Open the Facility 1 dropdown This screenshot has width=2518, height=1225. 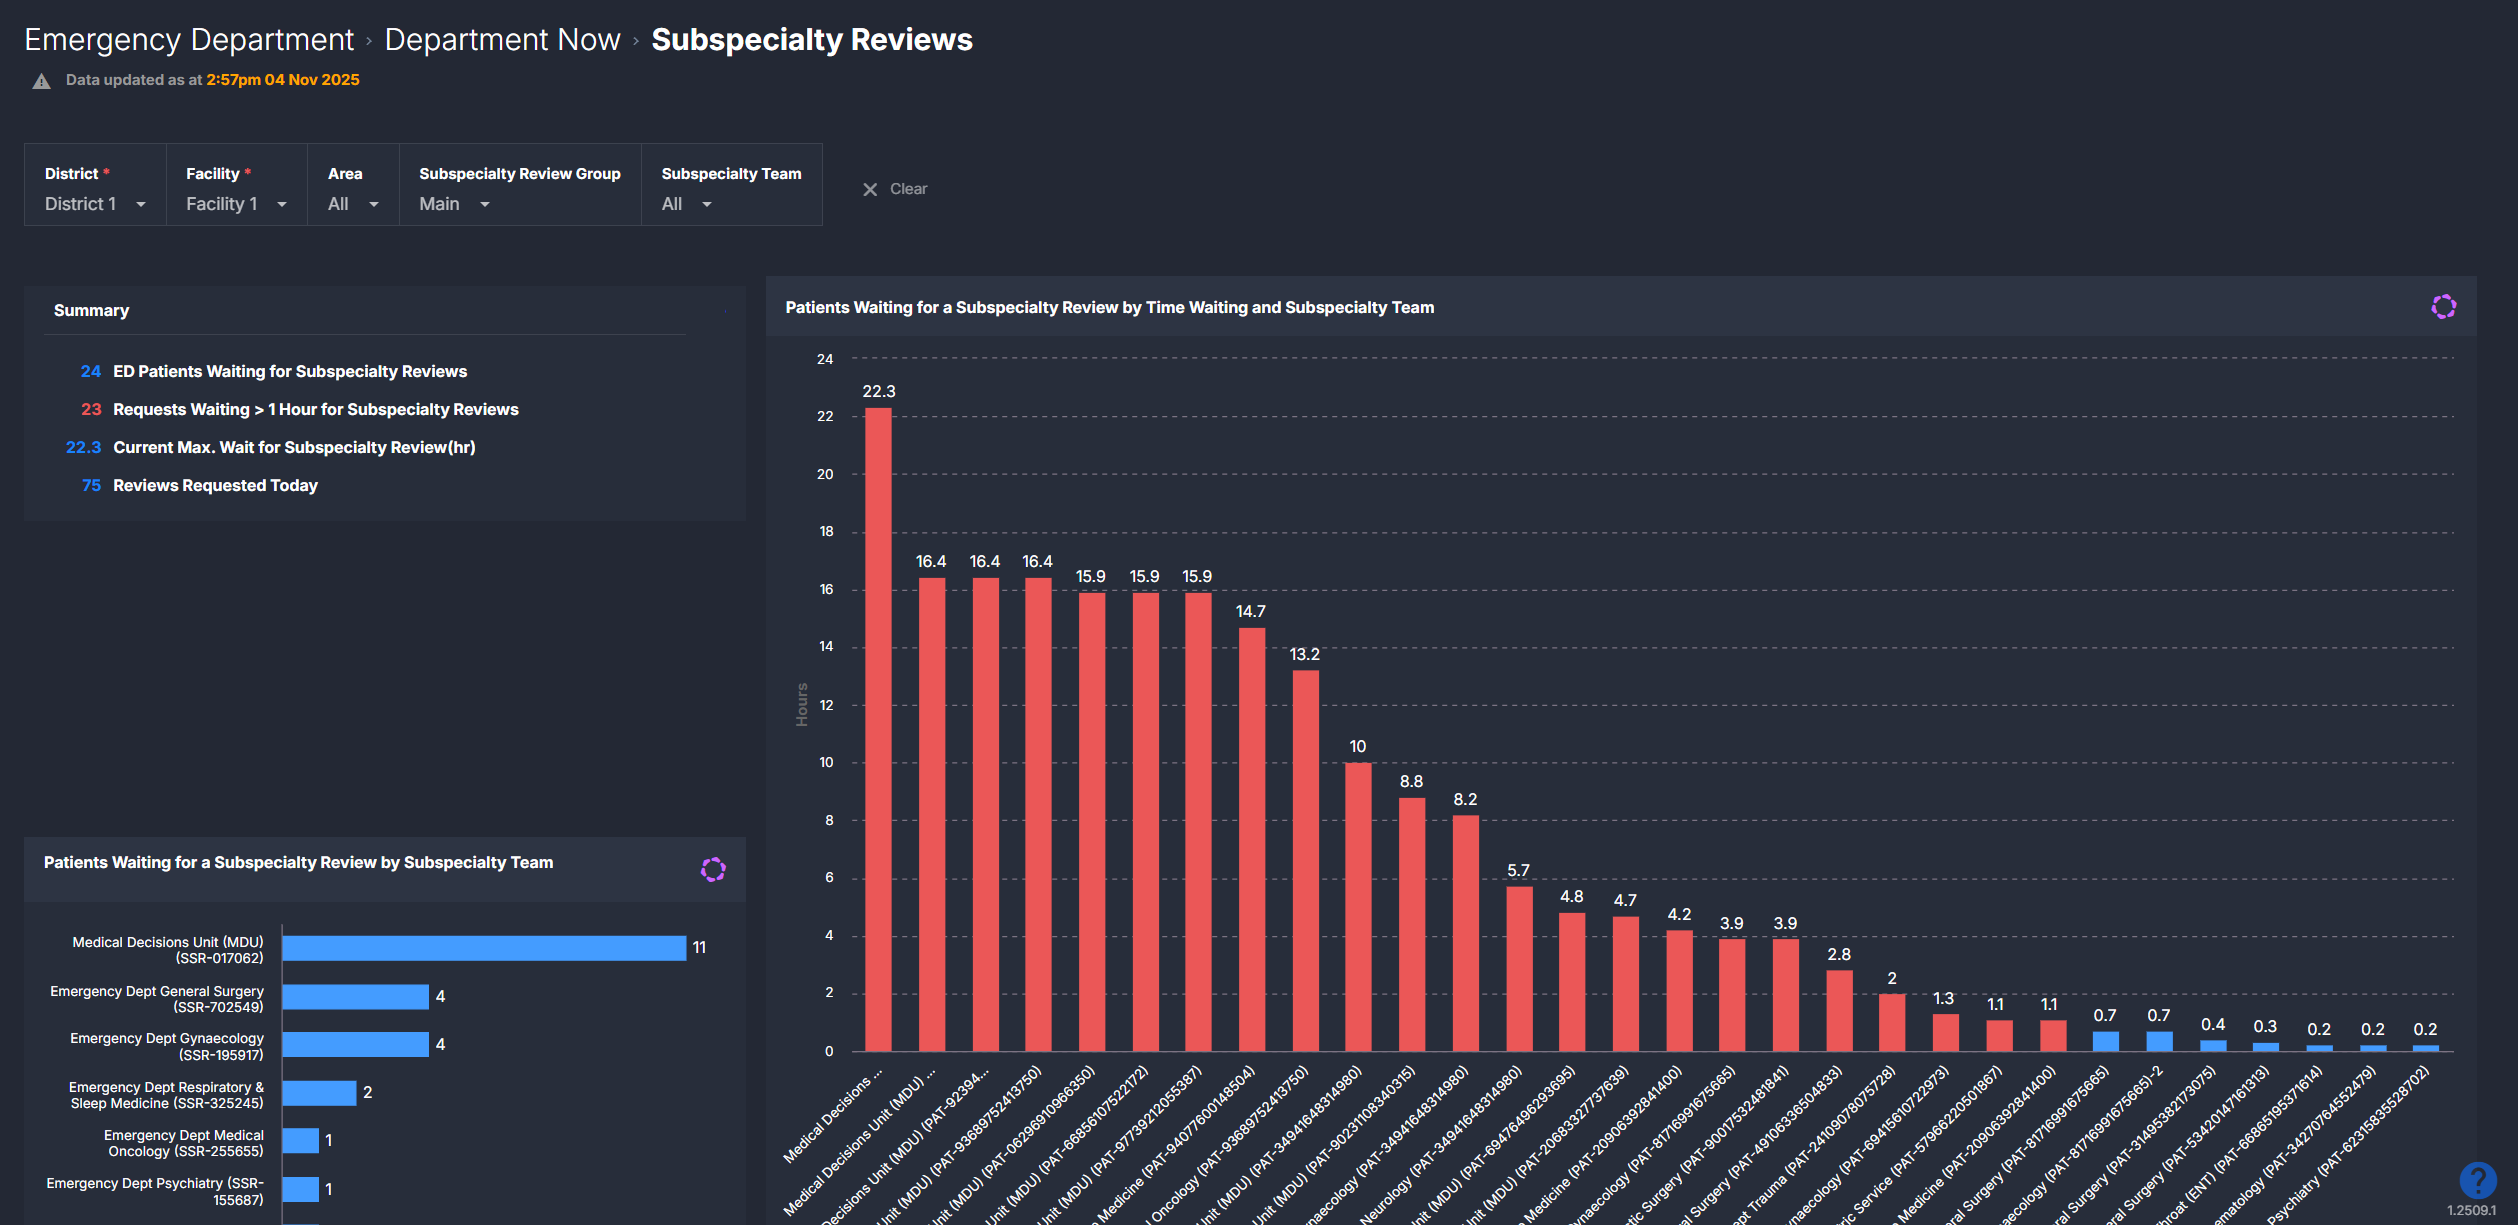tap(236, 204)
